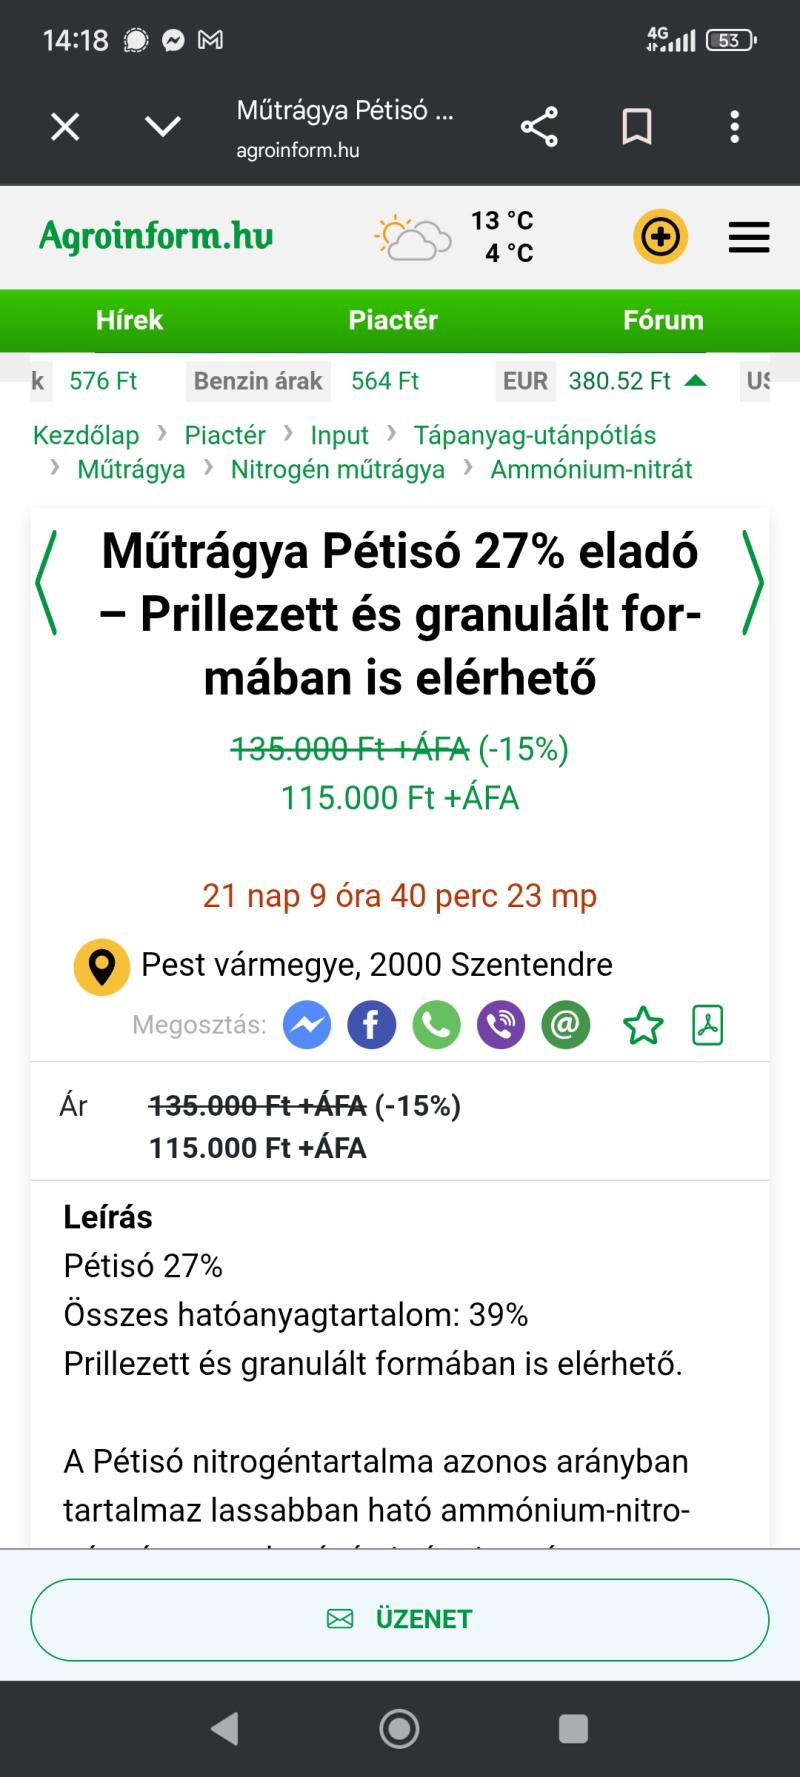Tap the yellow plus add-listing icon
This screenshot has height=1777, width=800.
click(x=660, y=237)
